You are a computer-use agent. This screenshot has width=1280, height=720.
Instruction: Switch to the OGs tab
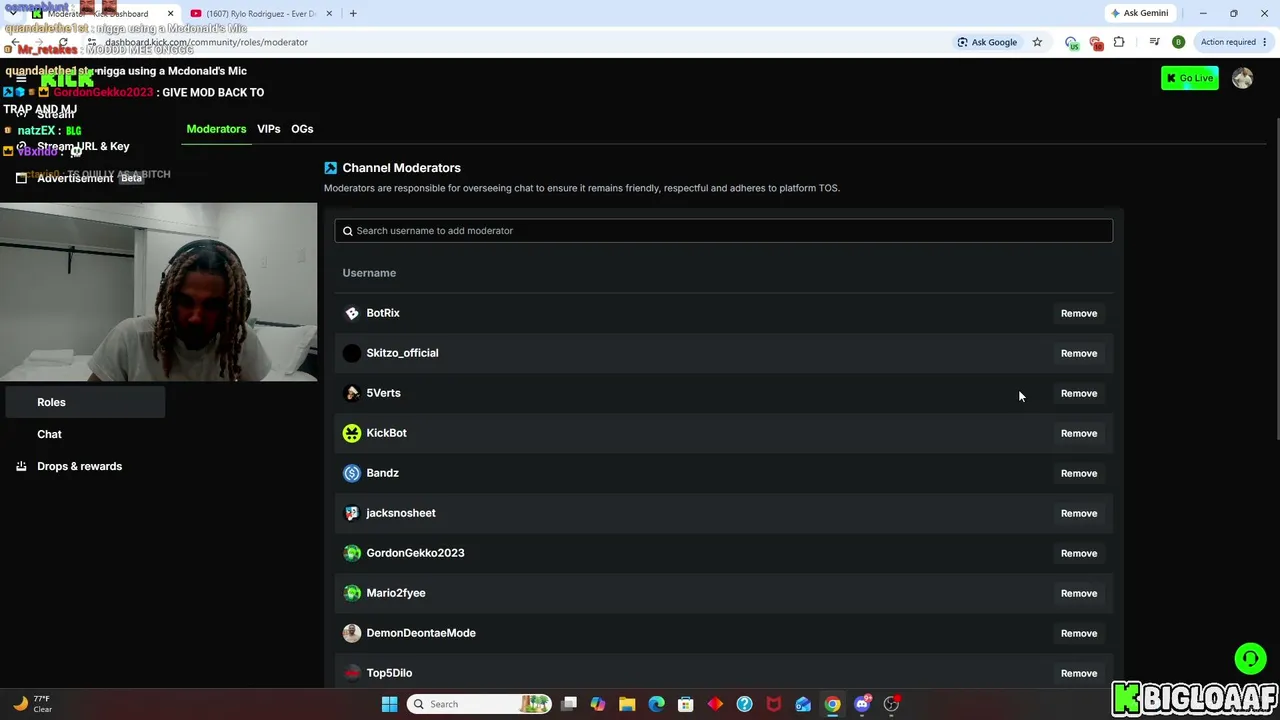coord(302,129)
